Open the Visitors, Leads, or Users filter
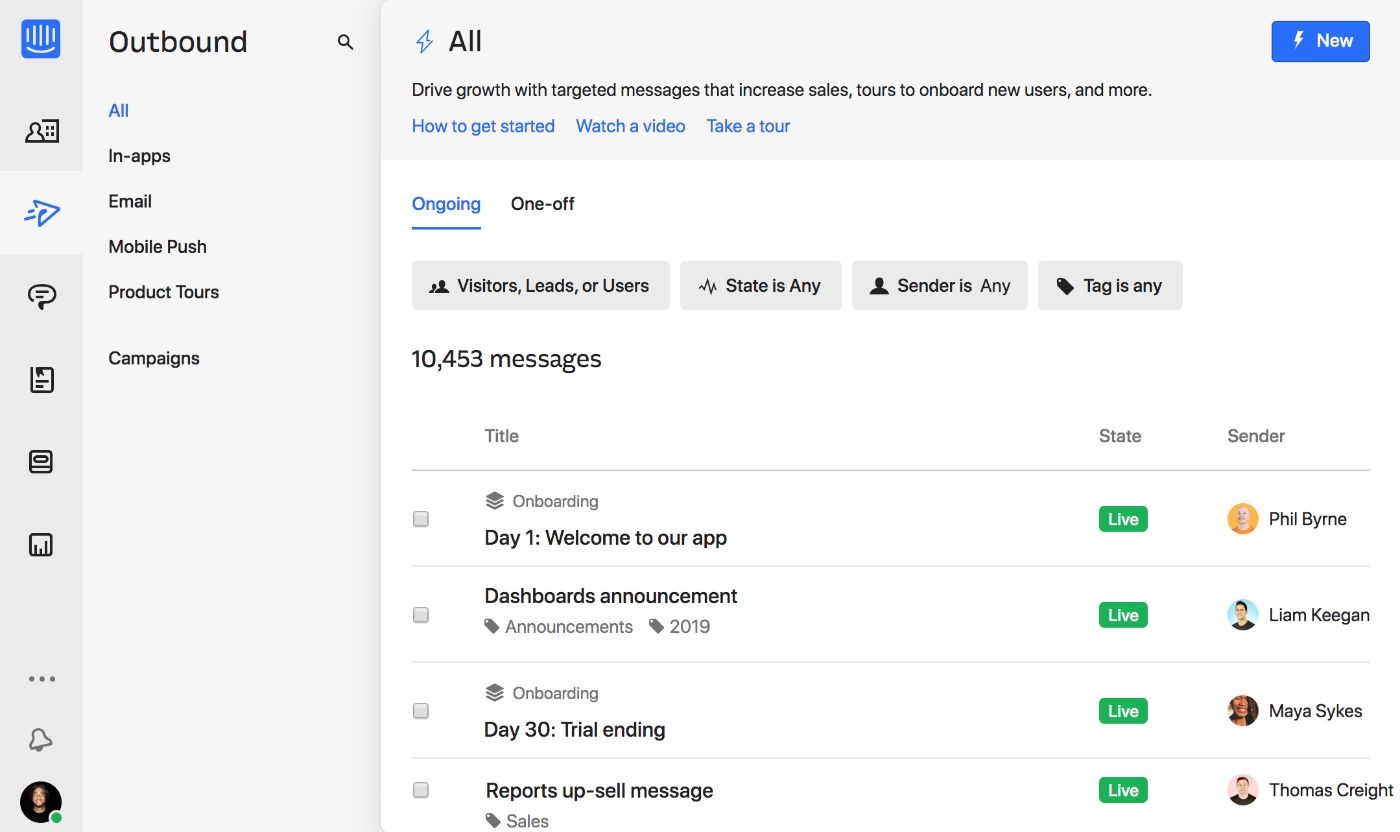 point(540,286)
